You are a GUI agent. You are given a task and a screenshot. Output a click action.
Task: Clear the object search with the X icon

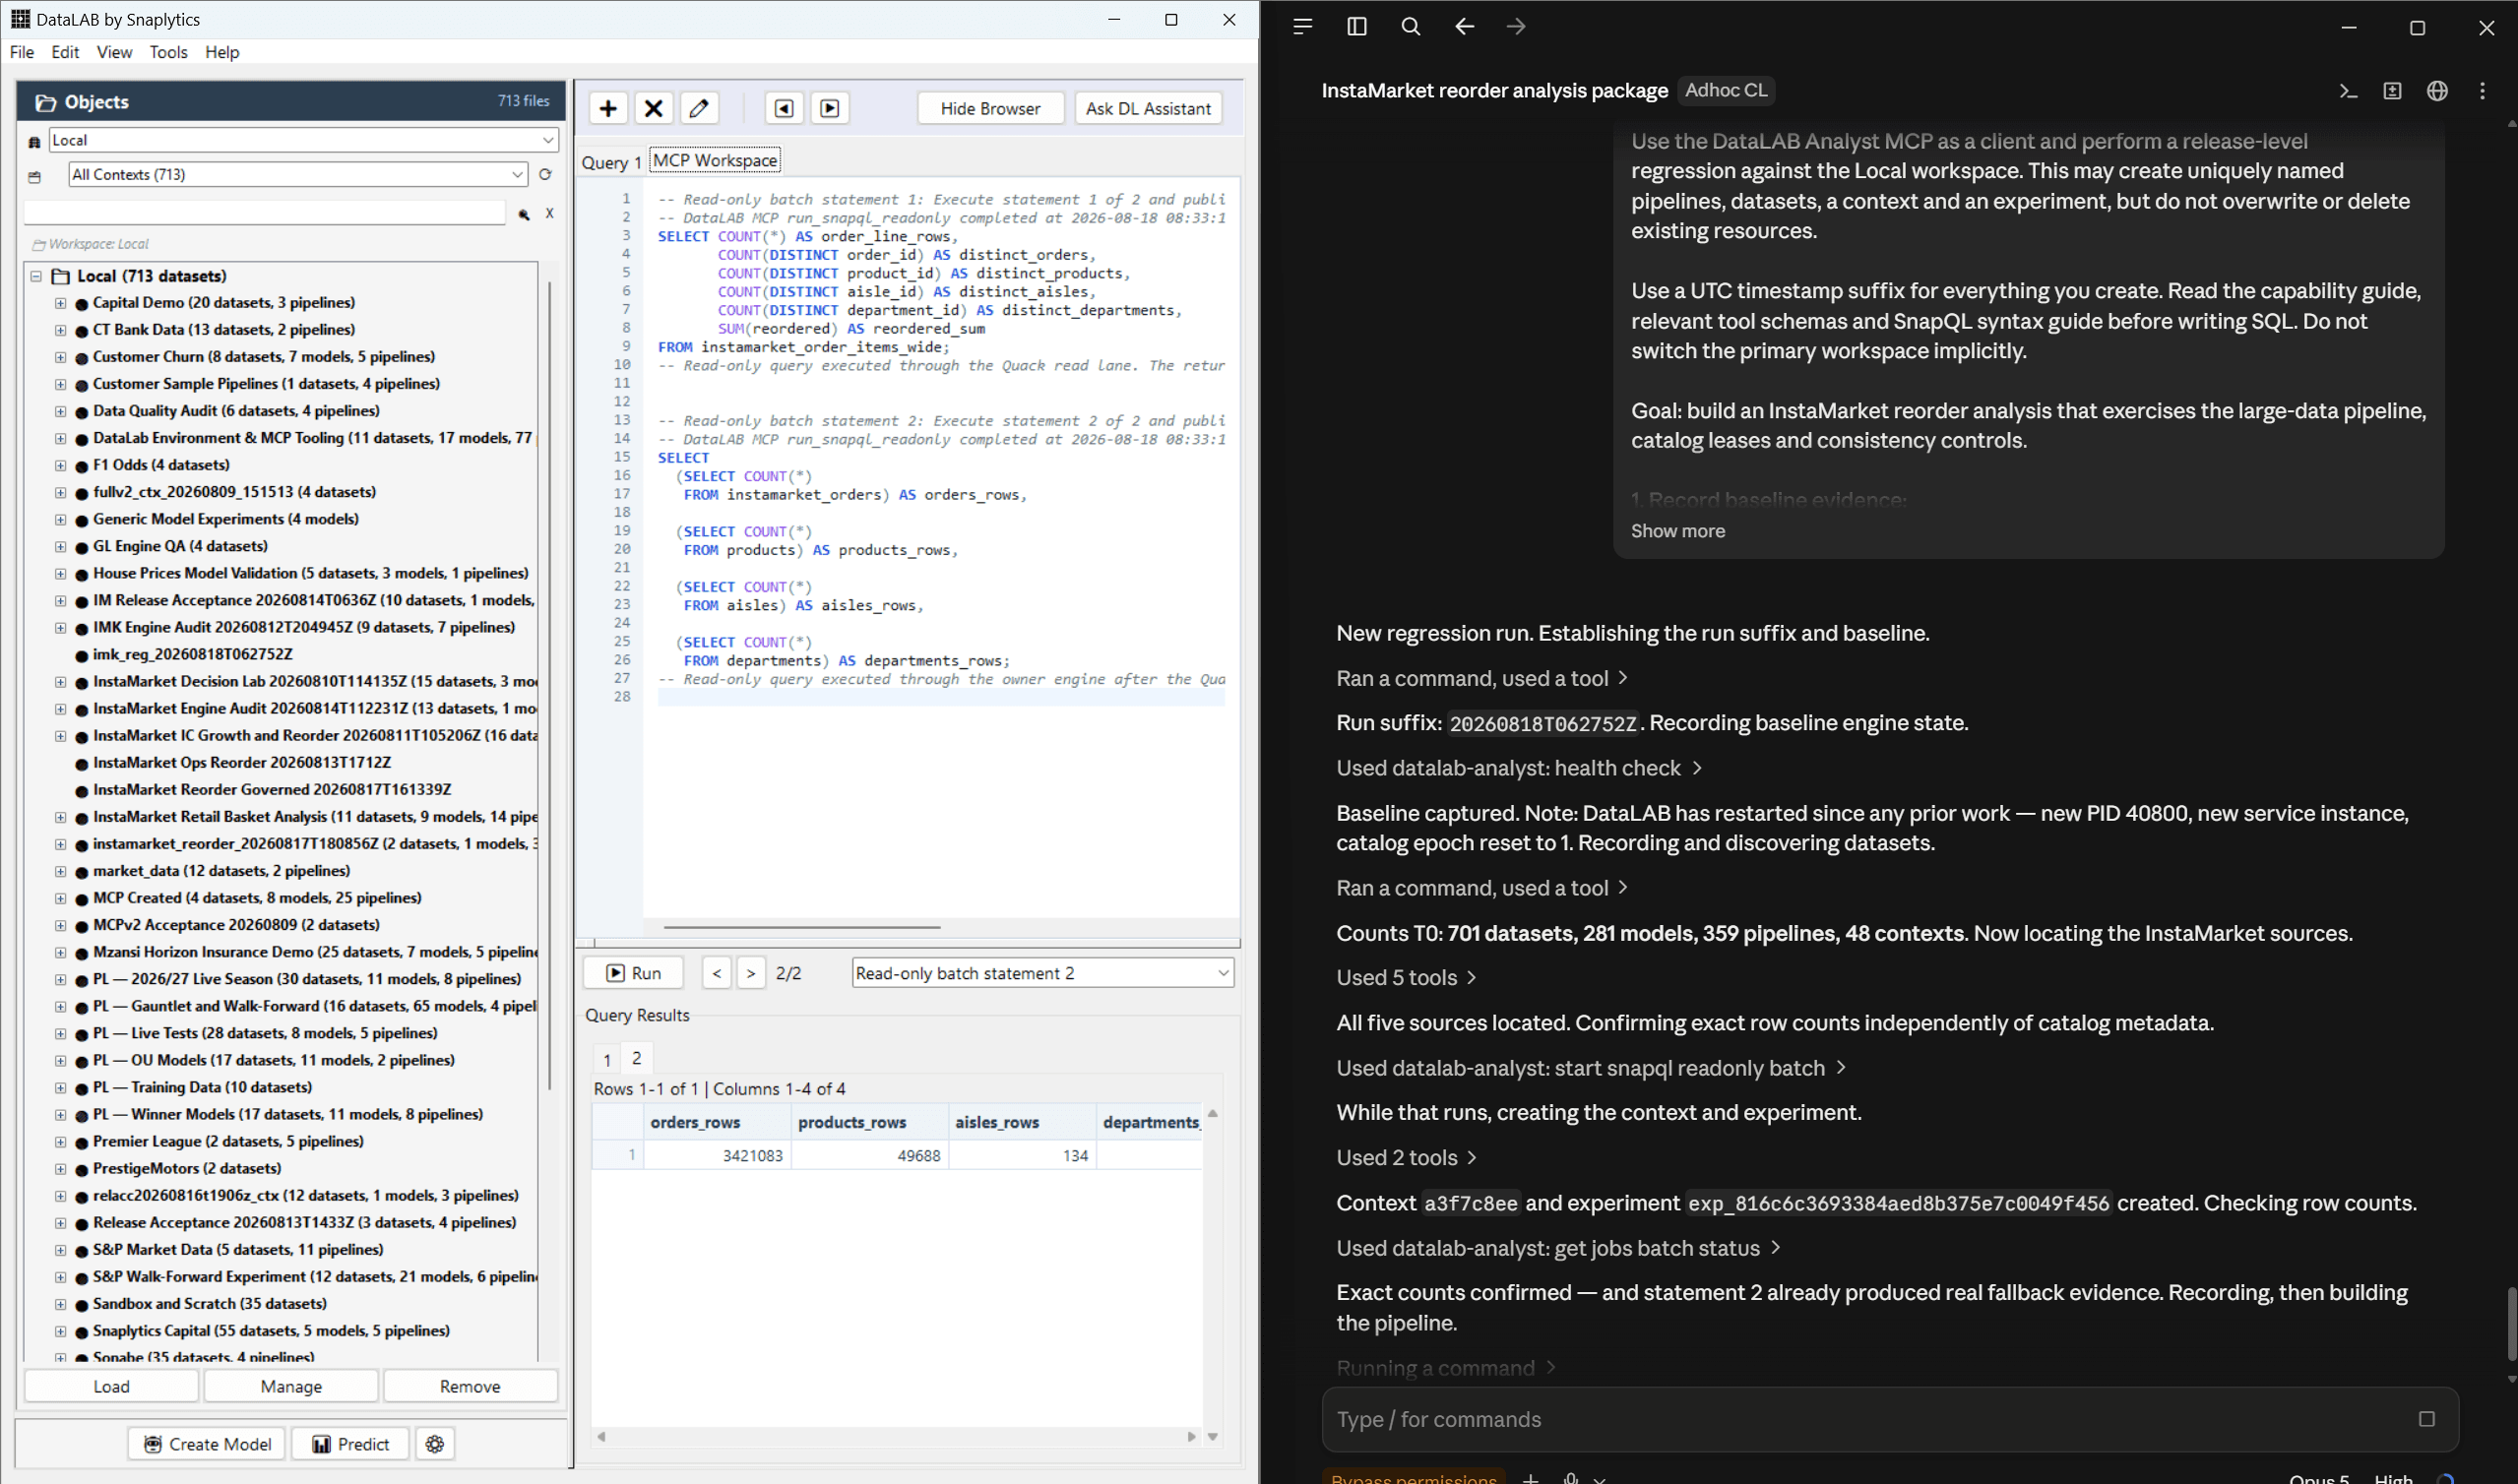[549, 213]
